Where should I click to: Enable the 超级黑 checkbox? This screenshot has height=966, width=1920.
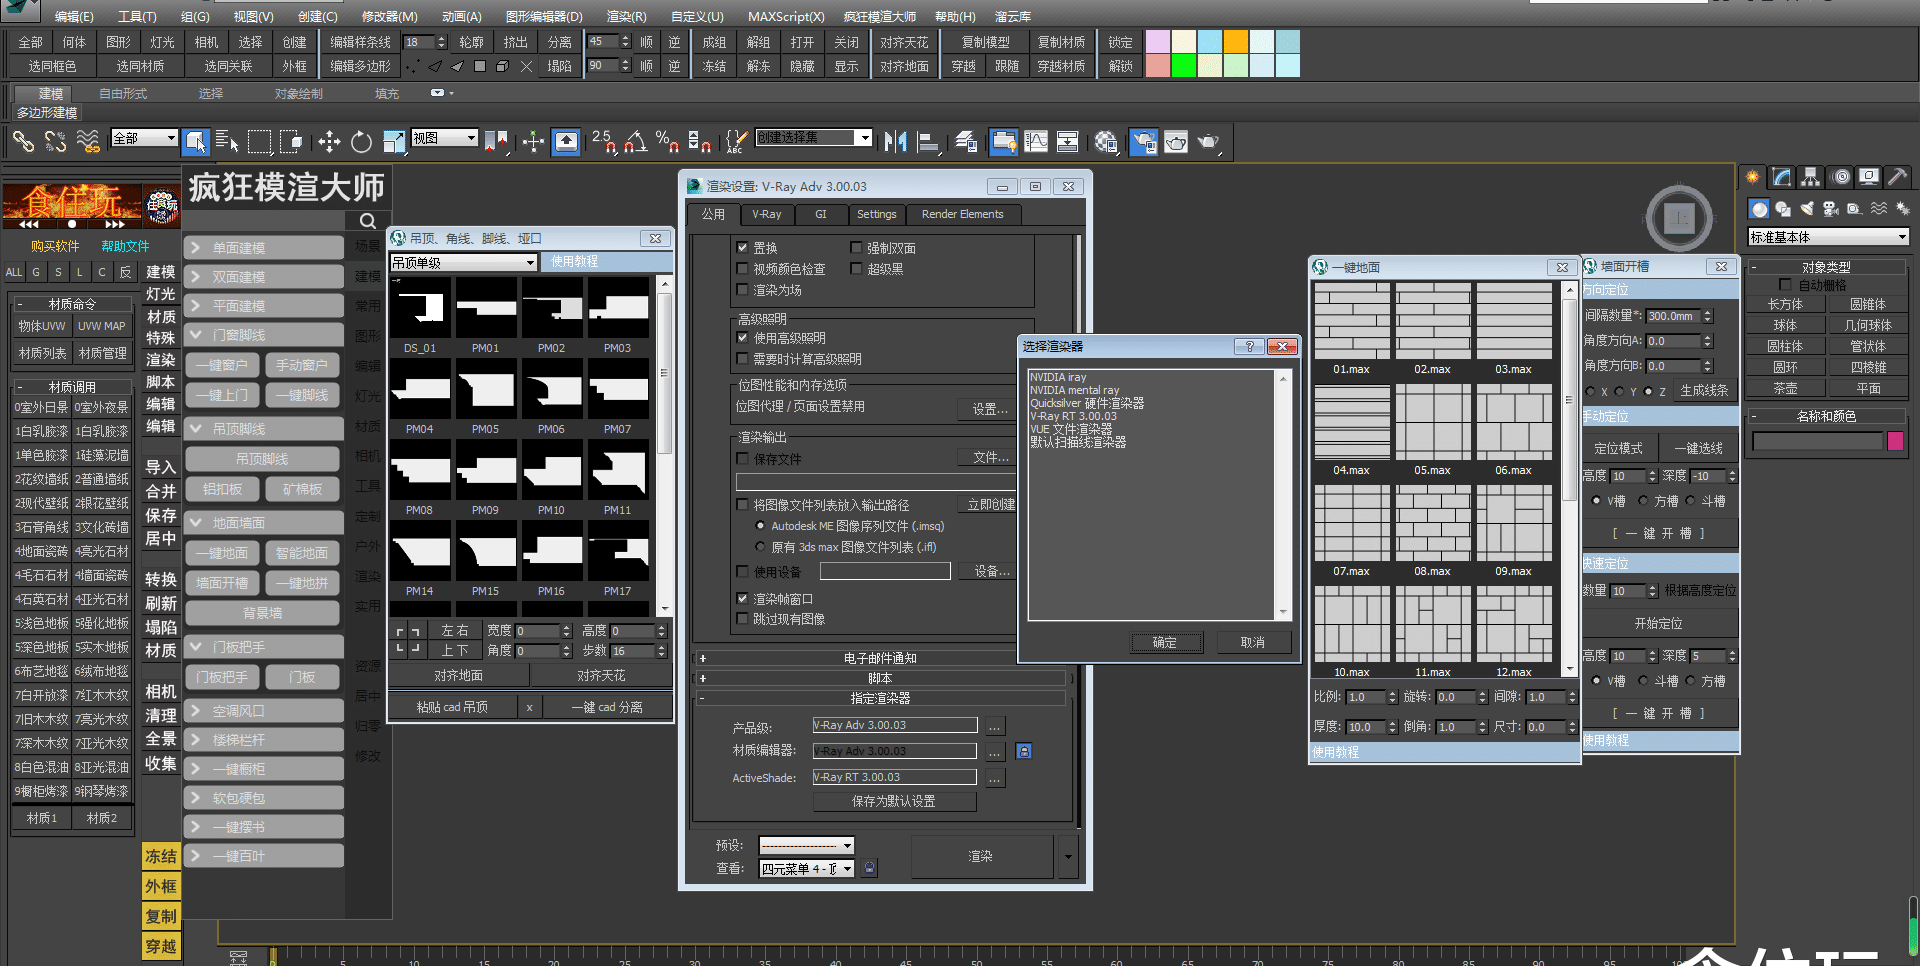point(856,268)
